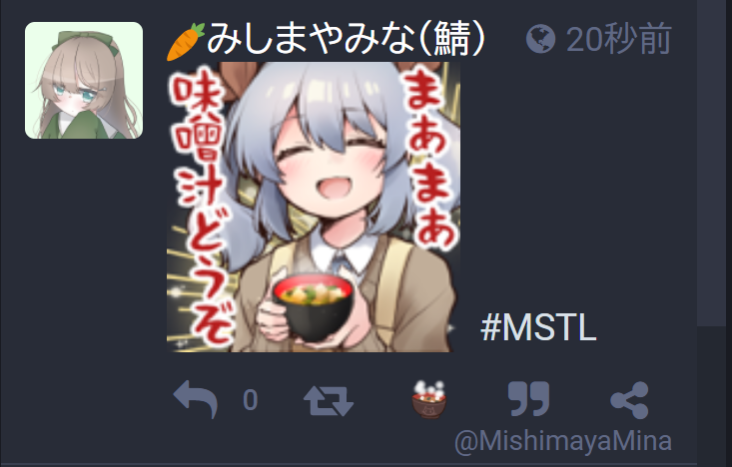732x467 pixels.
Task: Open the profile of みしまやみな(鯖)
Action: click(x=346, y=39)
